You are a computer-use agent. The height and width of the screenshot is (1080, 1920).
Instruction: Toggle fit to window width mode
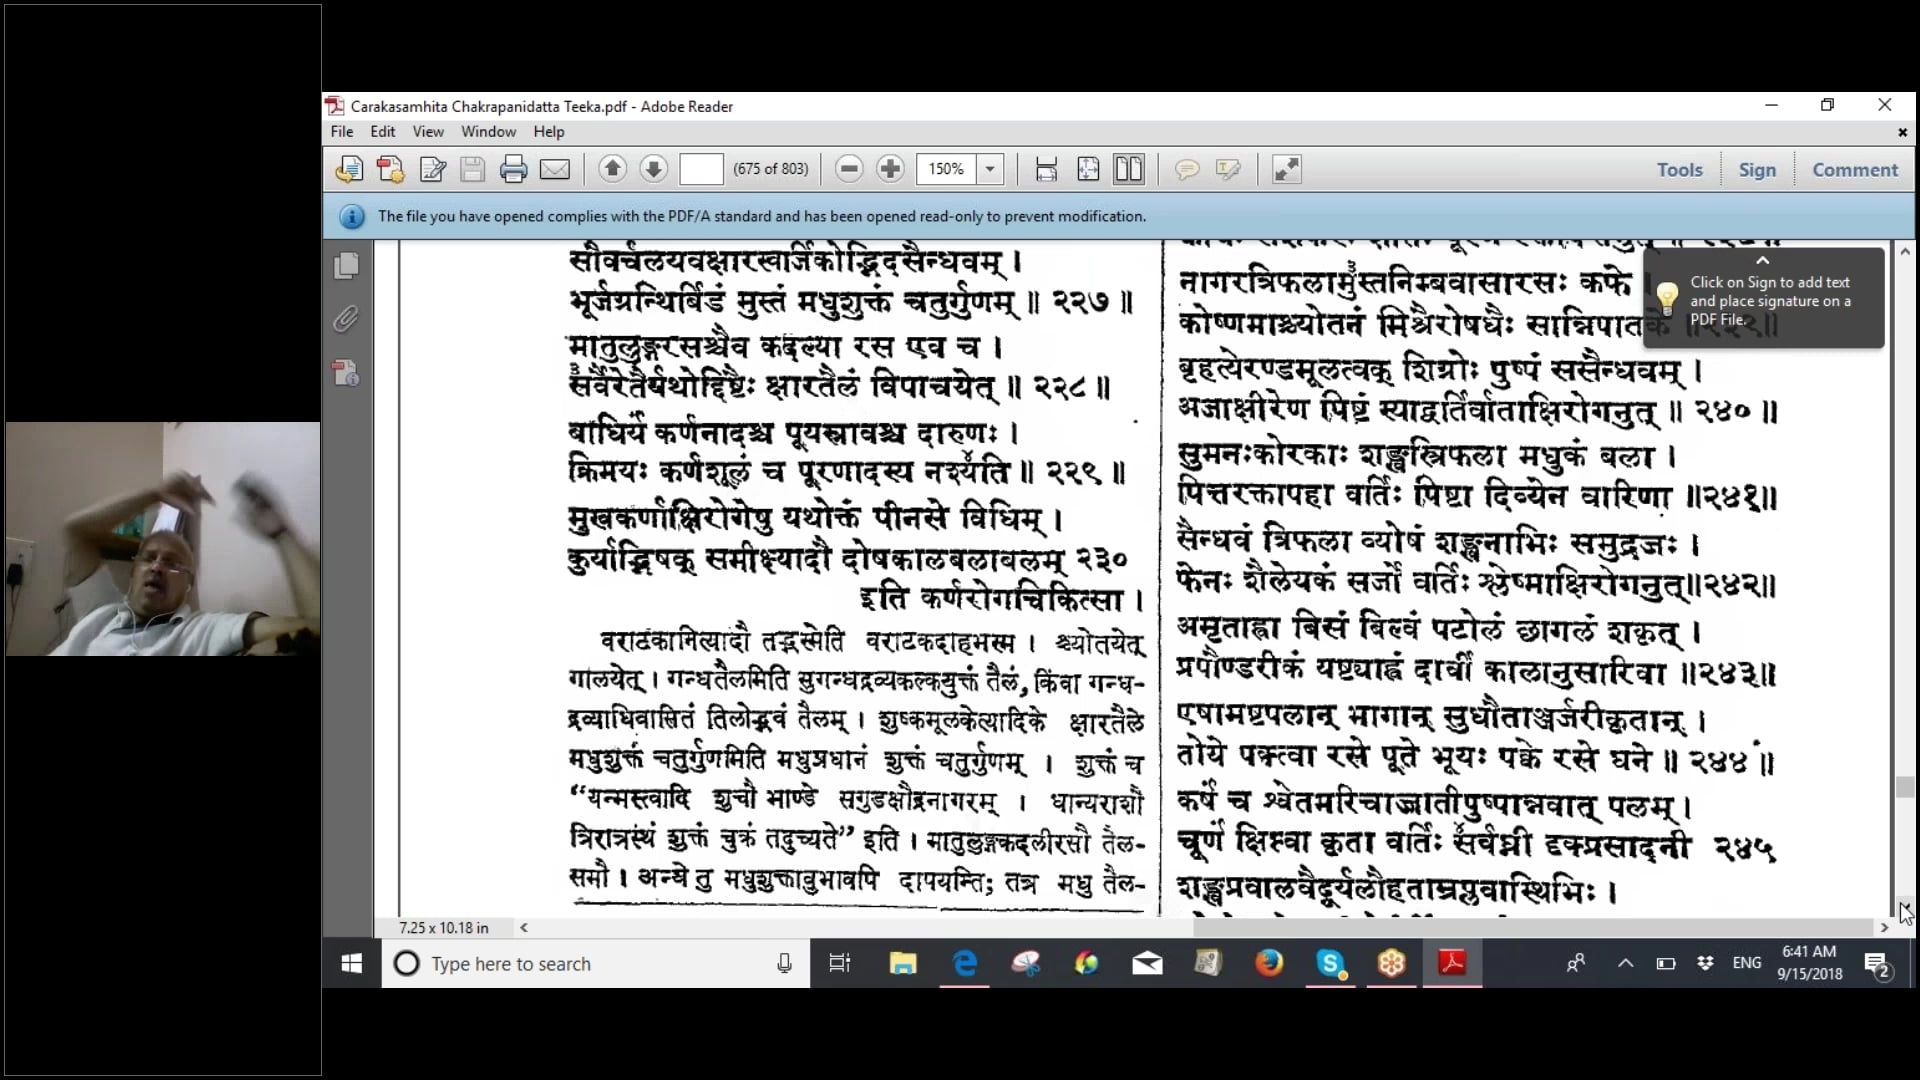1046,169
